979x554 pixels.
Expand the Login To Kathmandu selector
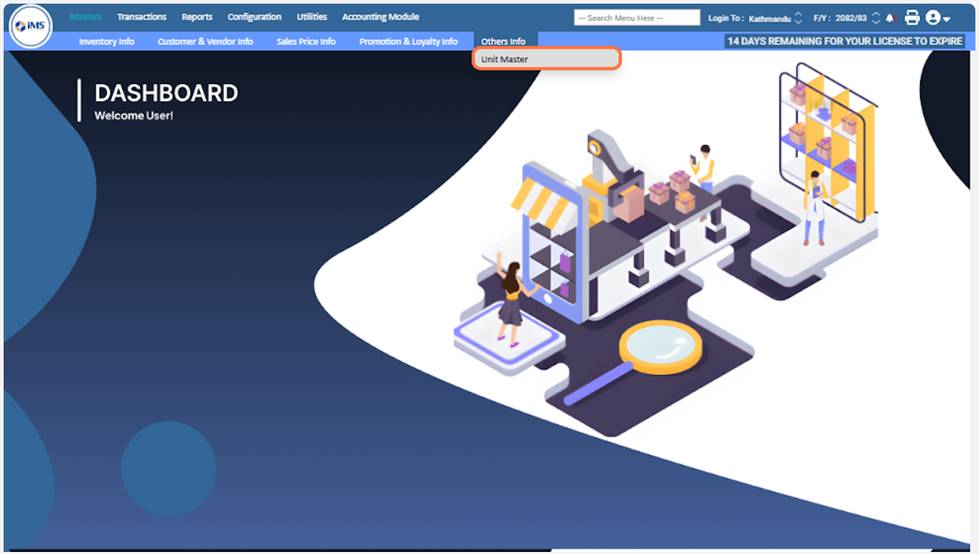797,18
